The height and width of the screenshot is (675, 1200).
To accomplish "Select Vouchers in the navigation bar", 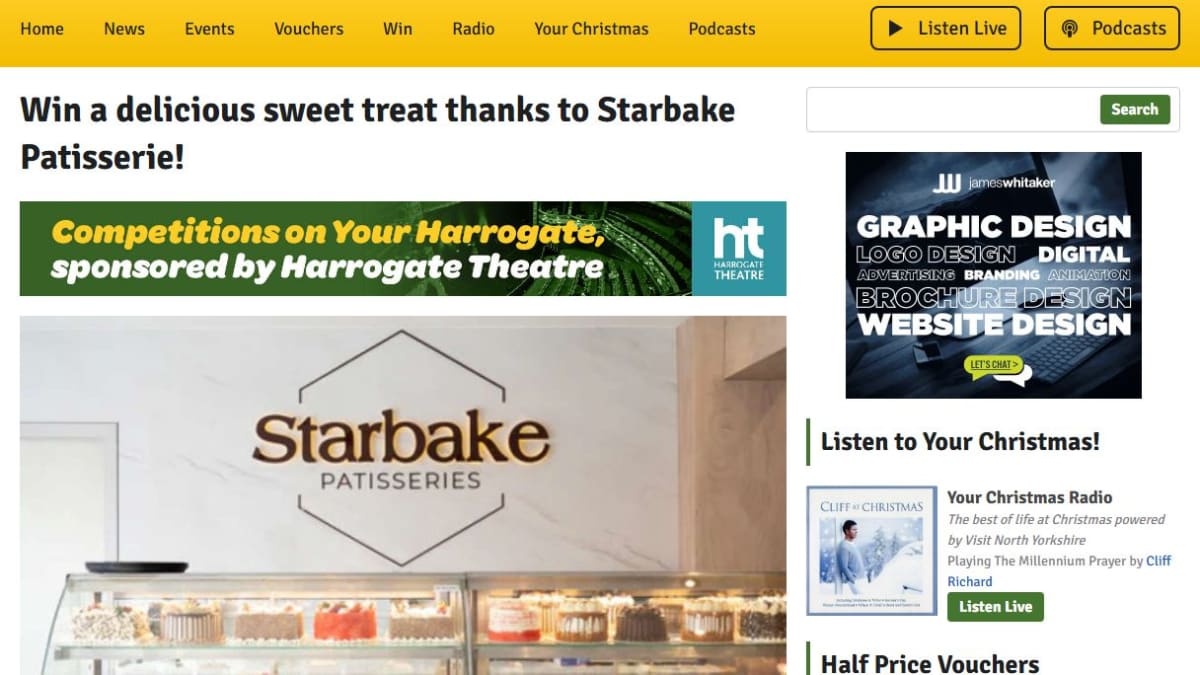I will pos(309,28).
